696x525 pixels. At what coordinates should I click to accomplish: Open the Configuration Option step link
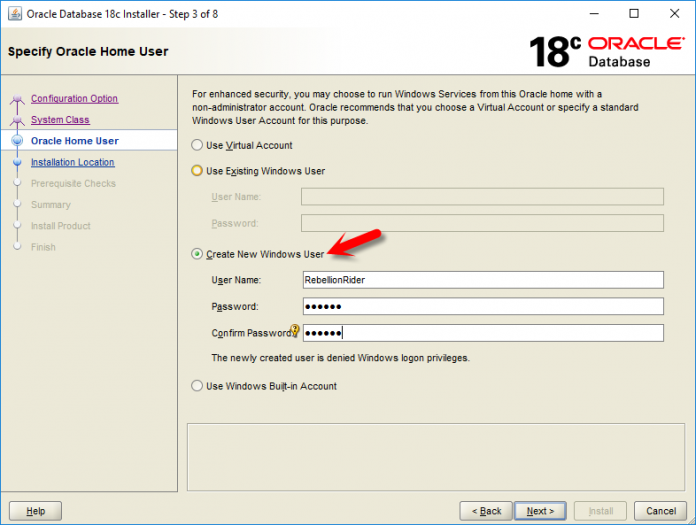point(74,99)
